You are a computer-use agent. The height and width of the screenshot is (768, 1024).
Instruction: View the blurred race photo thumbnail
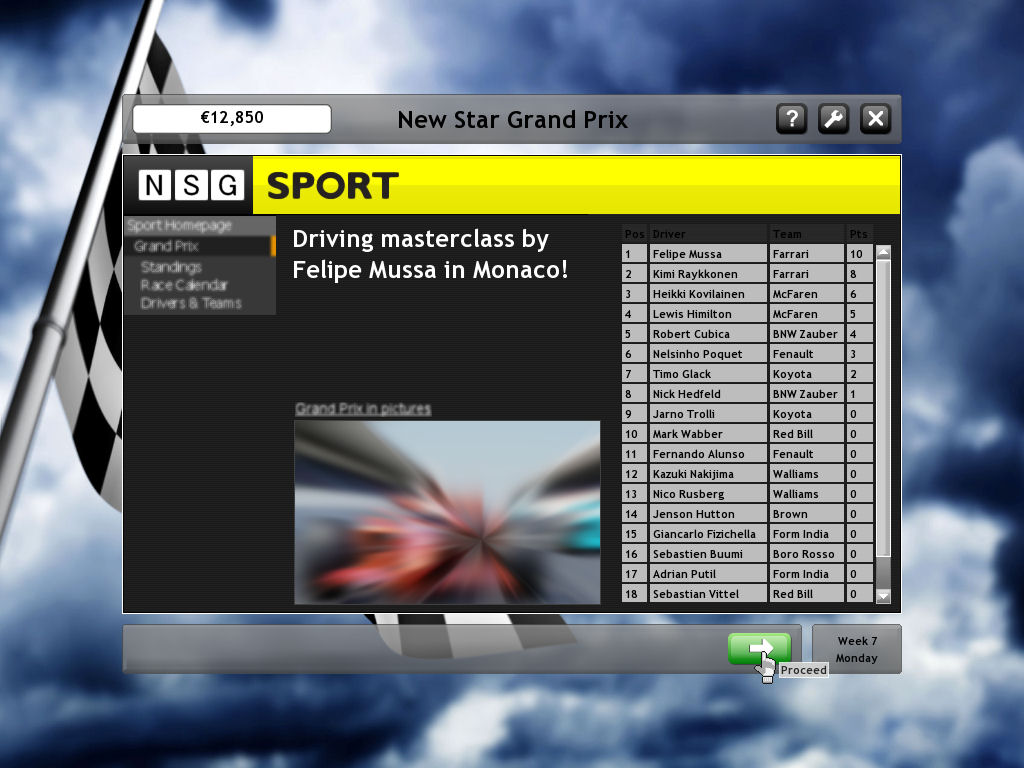(447, 512)
